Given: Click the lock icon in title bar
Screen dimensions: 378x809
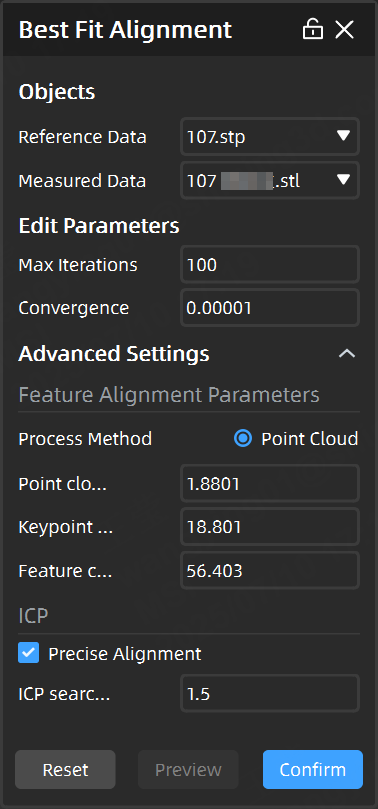Looking at the screenshot, I should click(313, 30).
